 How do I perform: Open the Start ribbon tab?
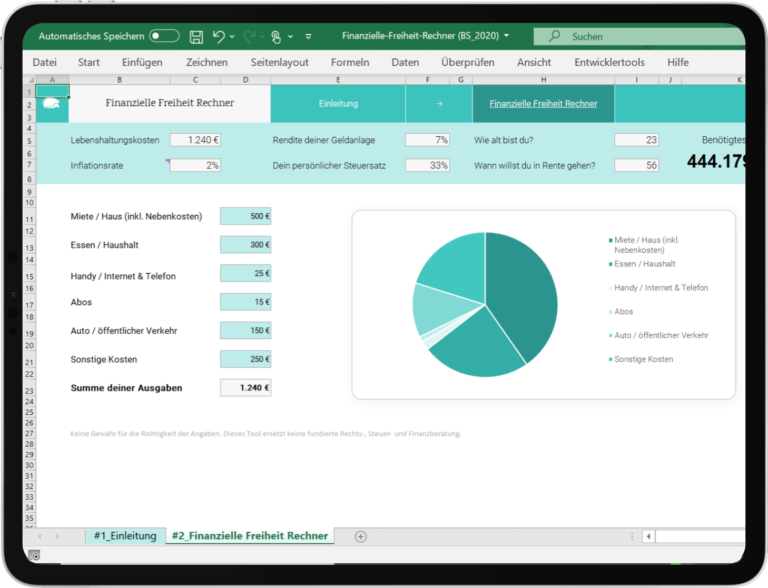[89, 62]
